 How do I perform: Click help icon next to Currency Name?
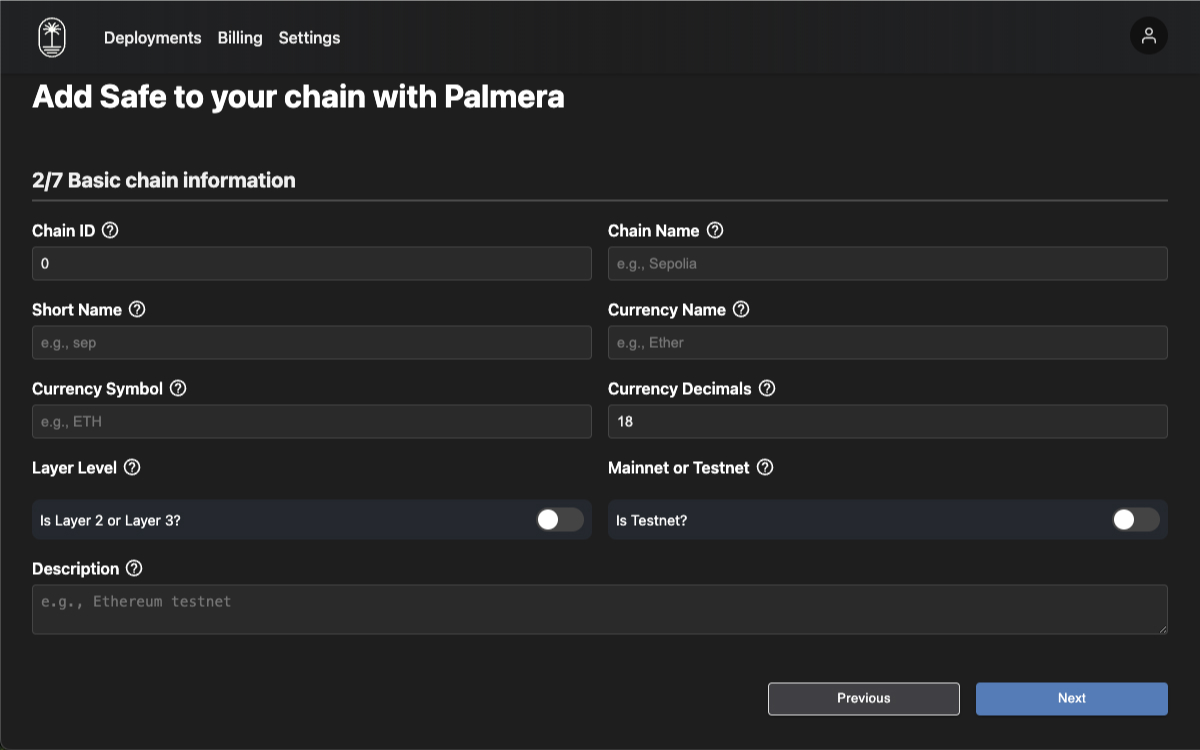click(x=741, y=309)
